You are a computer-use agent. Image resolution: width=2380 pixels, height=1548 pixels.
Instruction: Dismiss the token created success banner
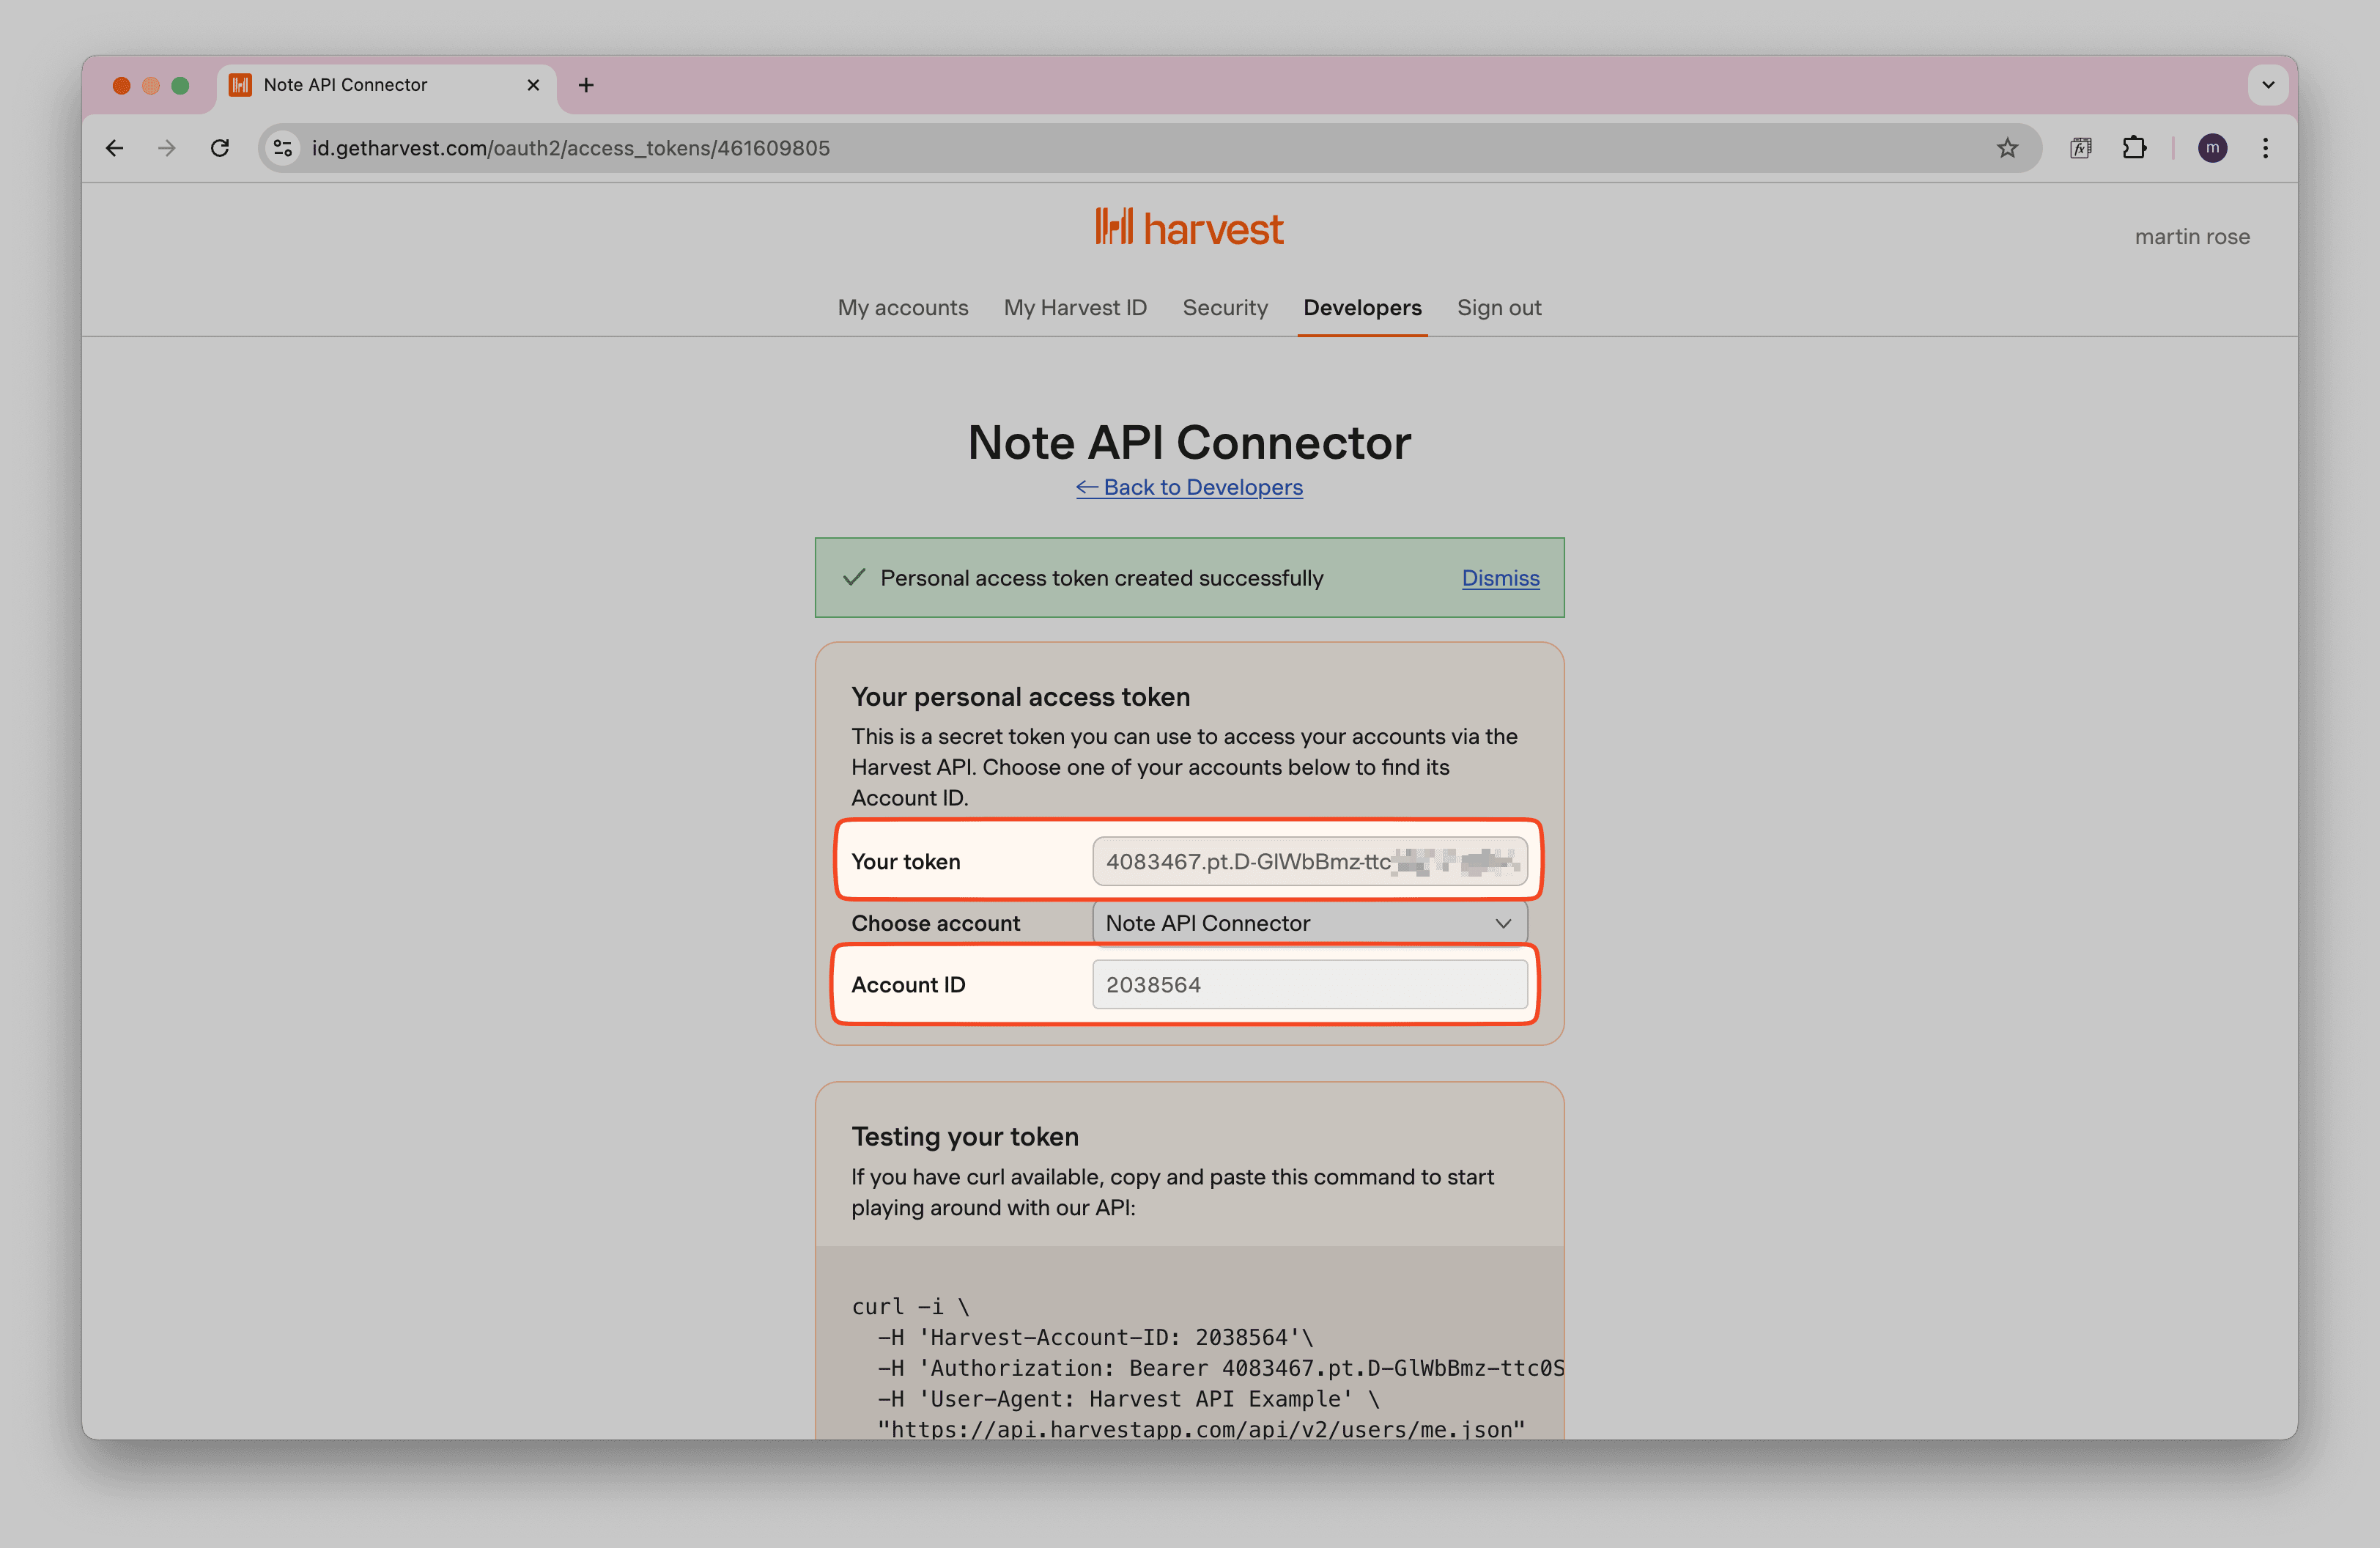[x=1500, y=578]
